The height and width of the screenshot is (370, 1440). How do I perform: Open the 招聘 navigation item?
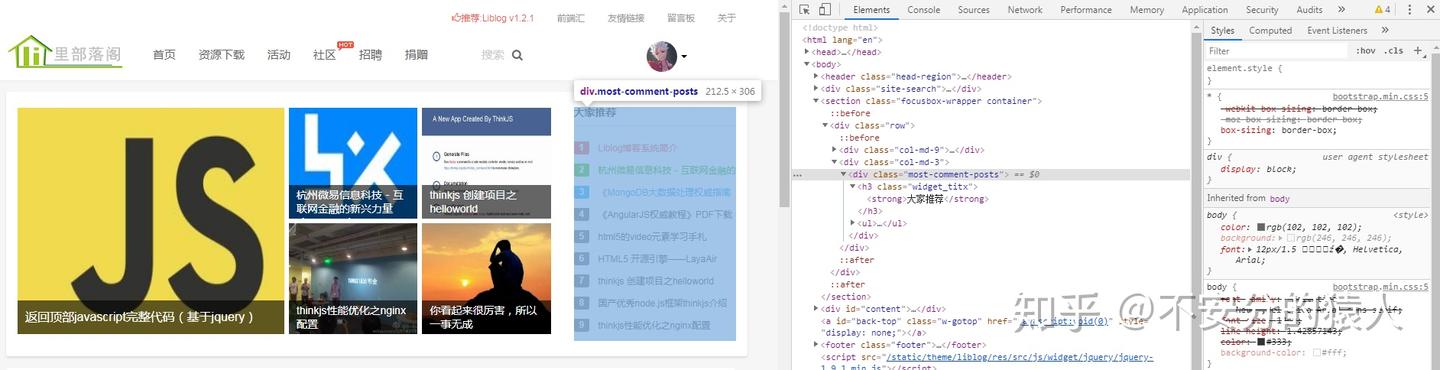click(x=370, y=55)
